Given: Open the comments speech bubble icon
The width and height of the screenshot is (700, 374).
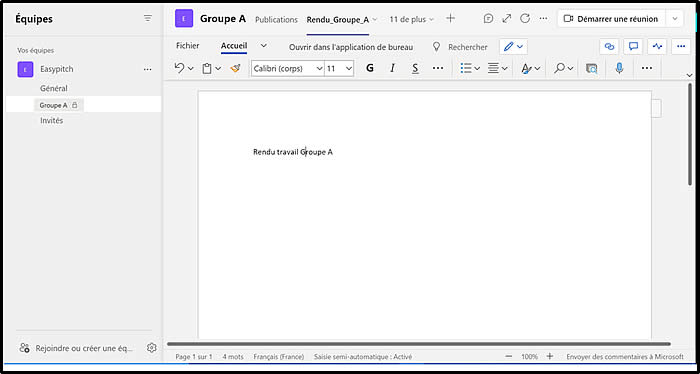Looking at the screenshot, I should pos(633,46).
